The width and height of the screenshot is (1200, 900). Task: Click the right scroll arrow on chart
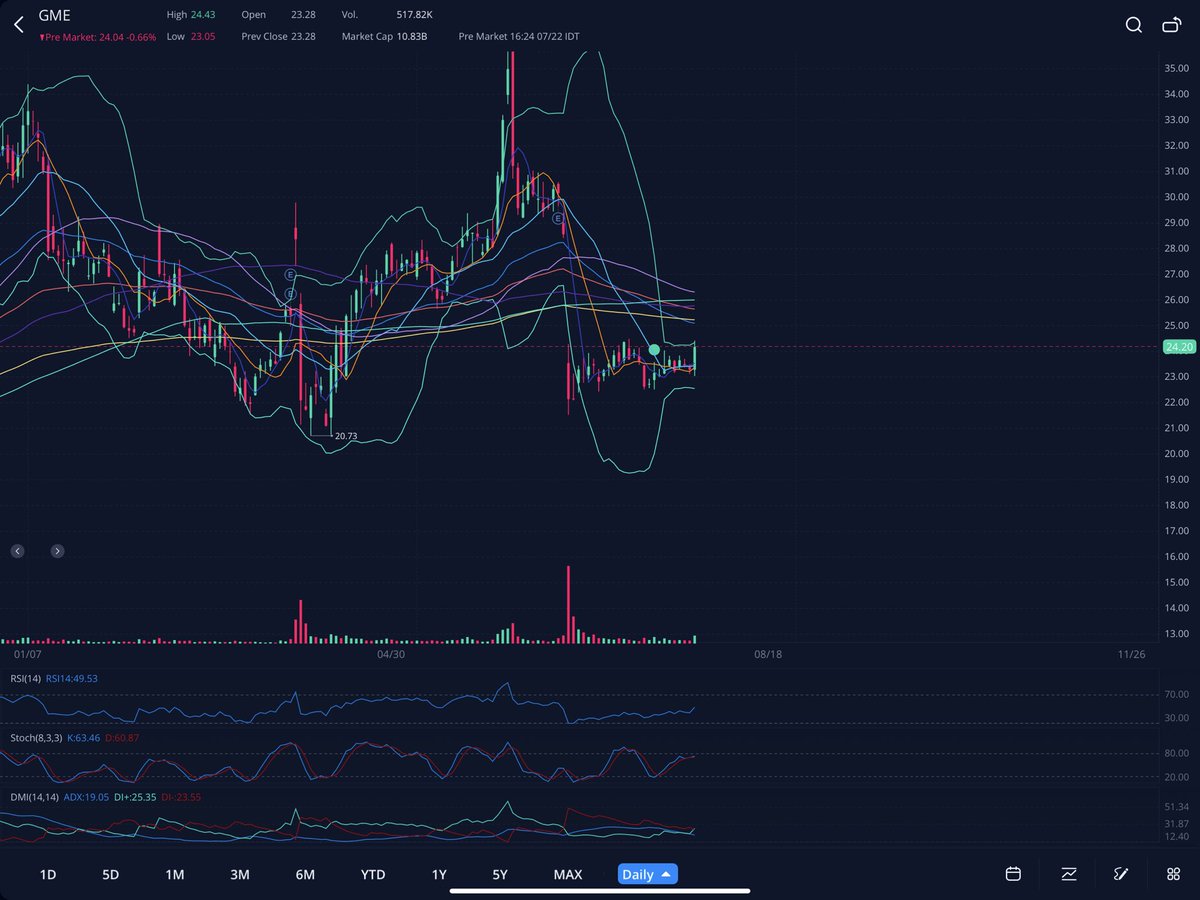point(57,551)
